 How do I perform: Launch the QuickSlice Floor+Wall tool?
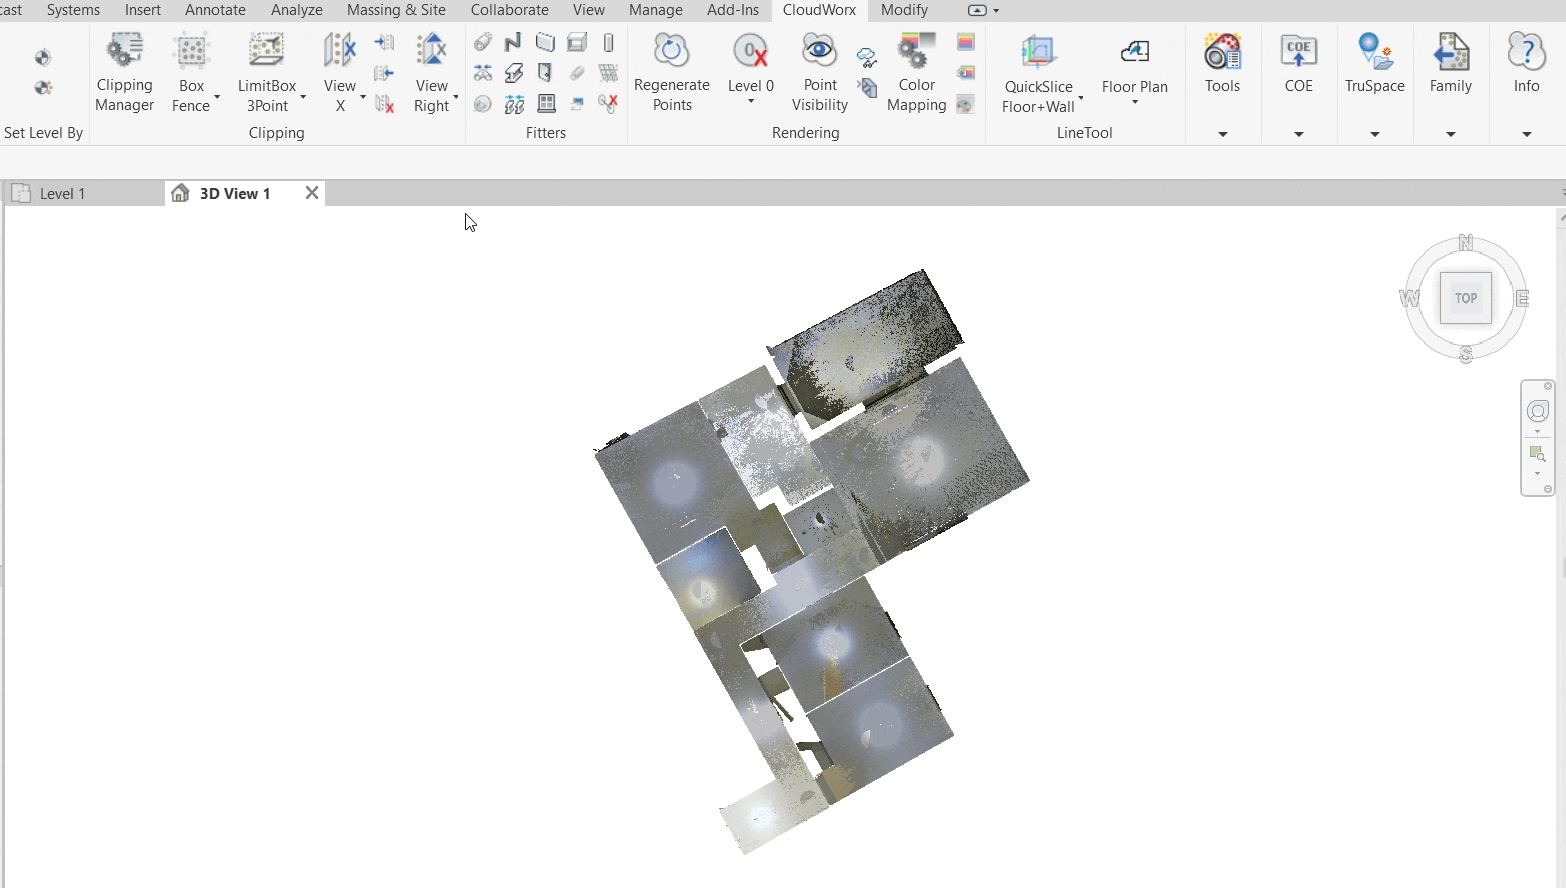point(1038,72)
